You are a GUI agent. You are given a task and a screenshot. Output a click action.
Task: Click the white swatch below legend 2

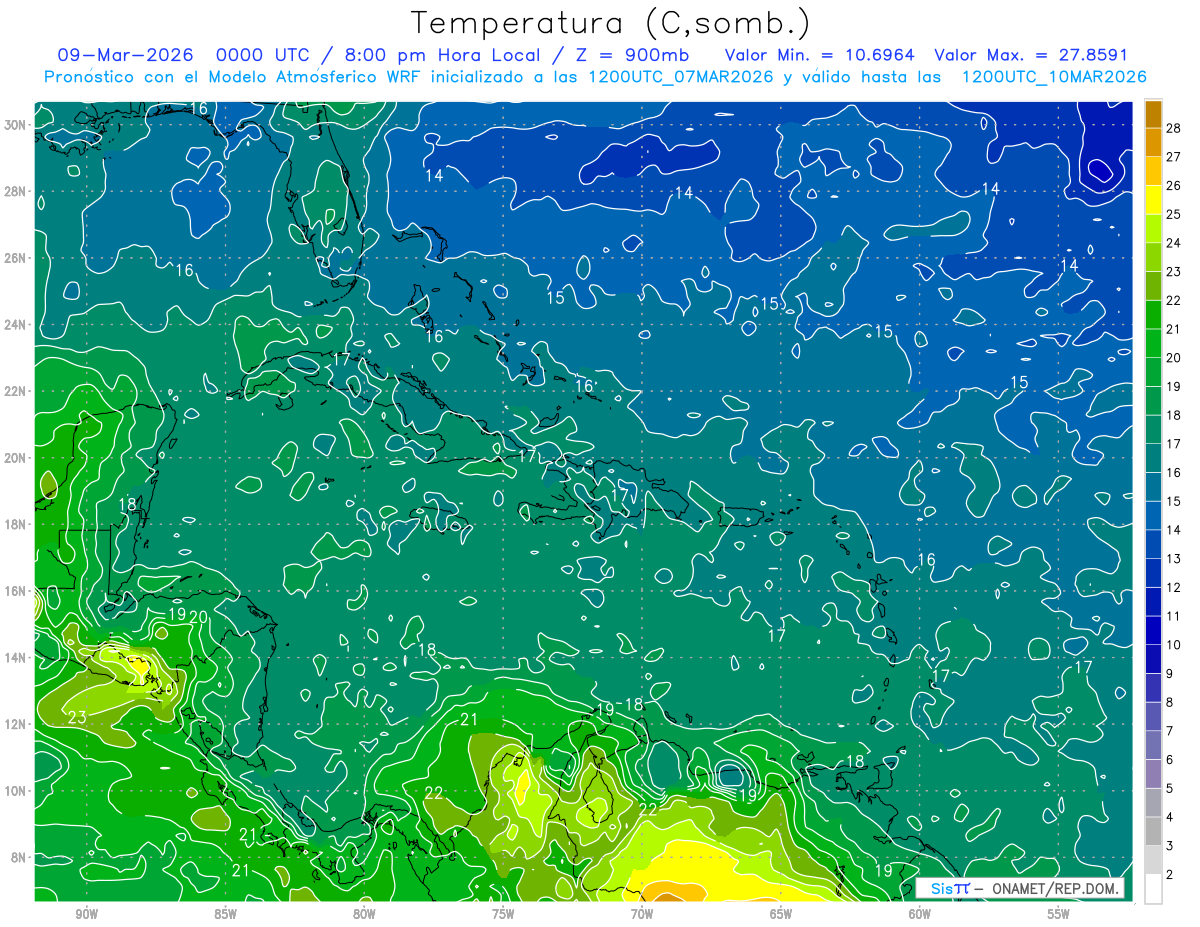click(x=1153, y=888)
